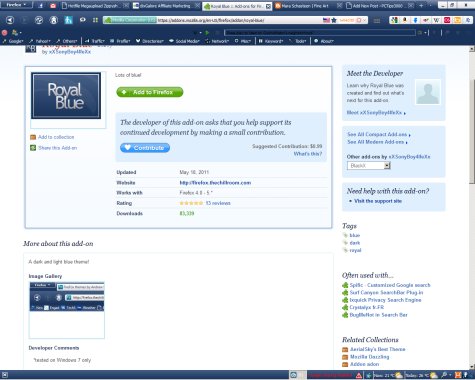Open the Traffic bookmarks toolbar menu
The image size is (475, 380).
(x=95, y=41)
